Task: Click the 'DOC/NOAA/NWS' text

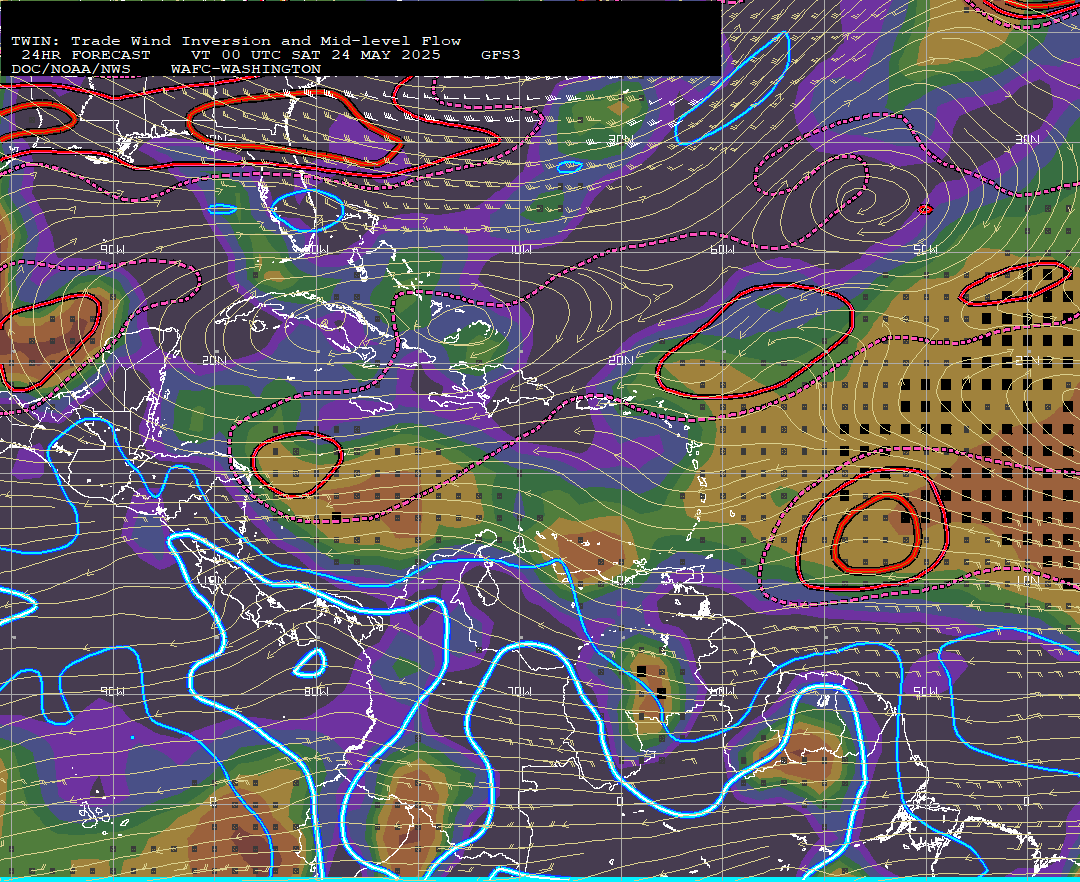Action: pos(71,70)
